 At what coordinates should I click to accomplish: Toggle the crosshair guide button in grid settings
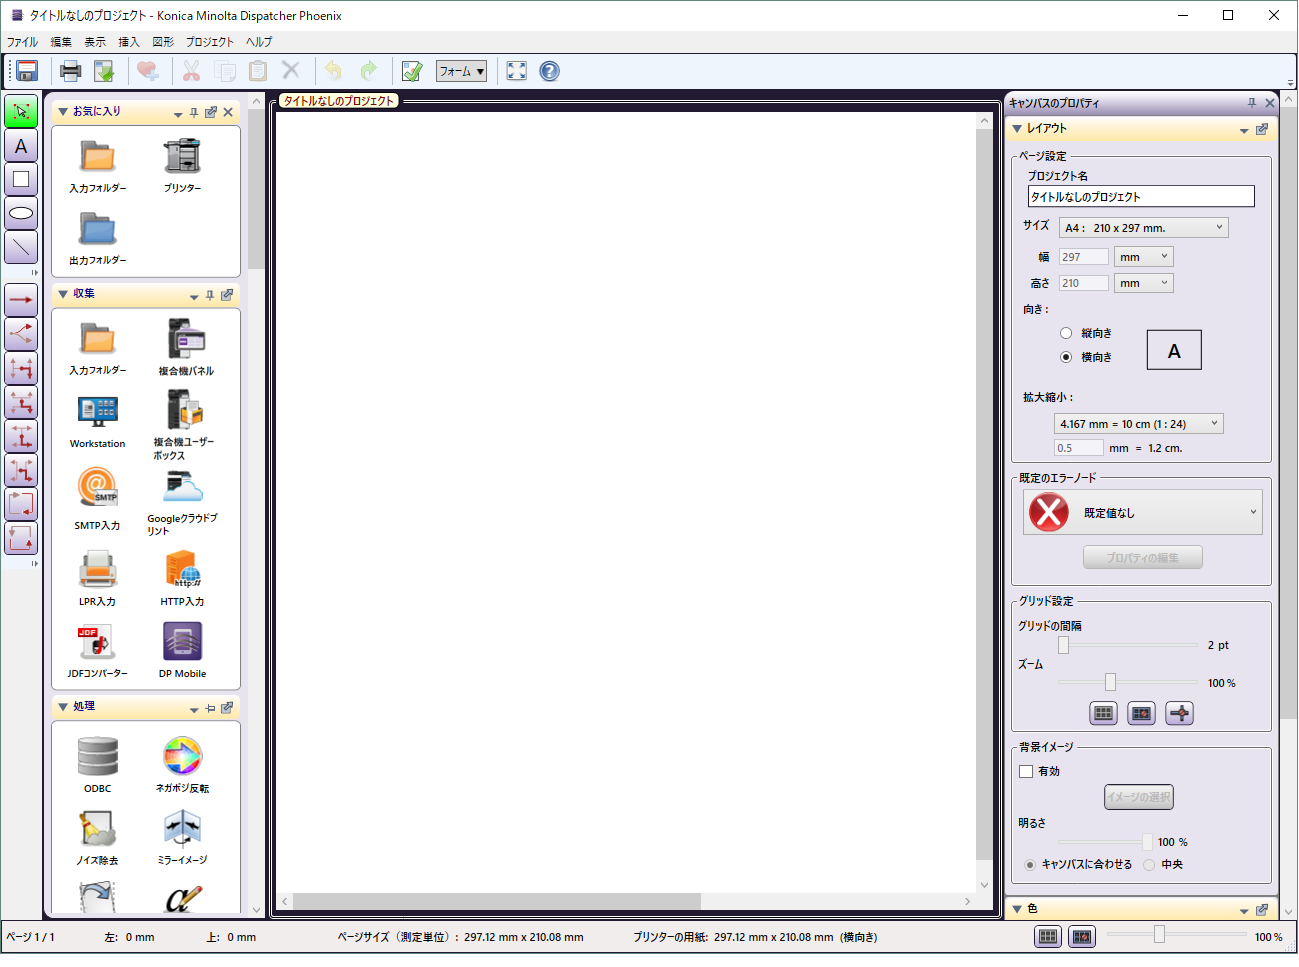[x=1180, y=713]
